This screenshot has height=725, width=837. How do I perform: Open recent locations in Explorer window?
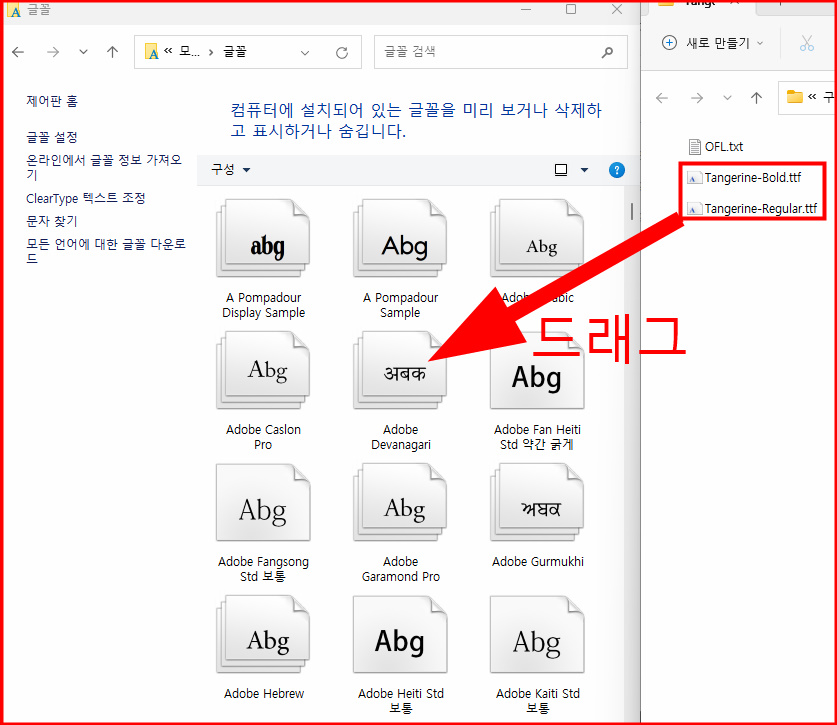coord(727,98)
